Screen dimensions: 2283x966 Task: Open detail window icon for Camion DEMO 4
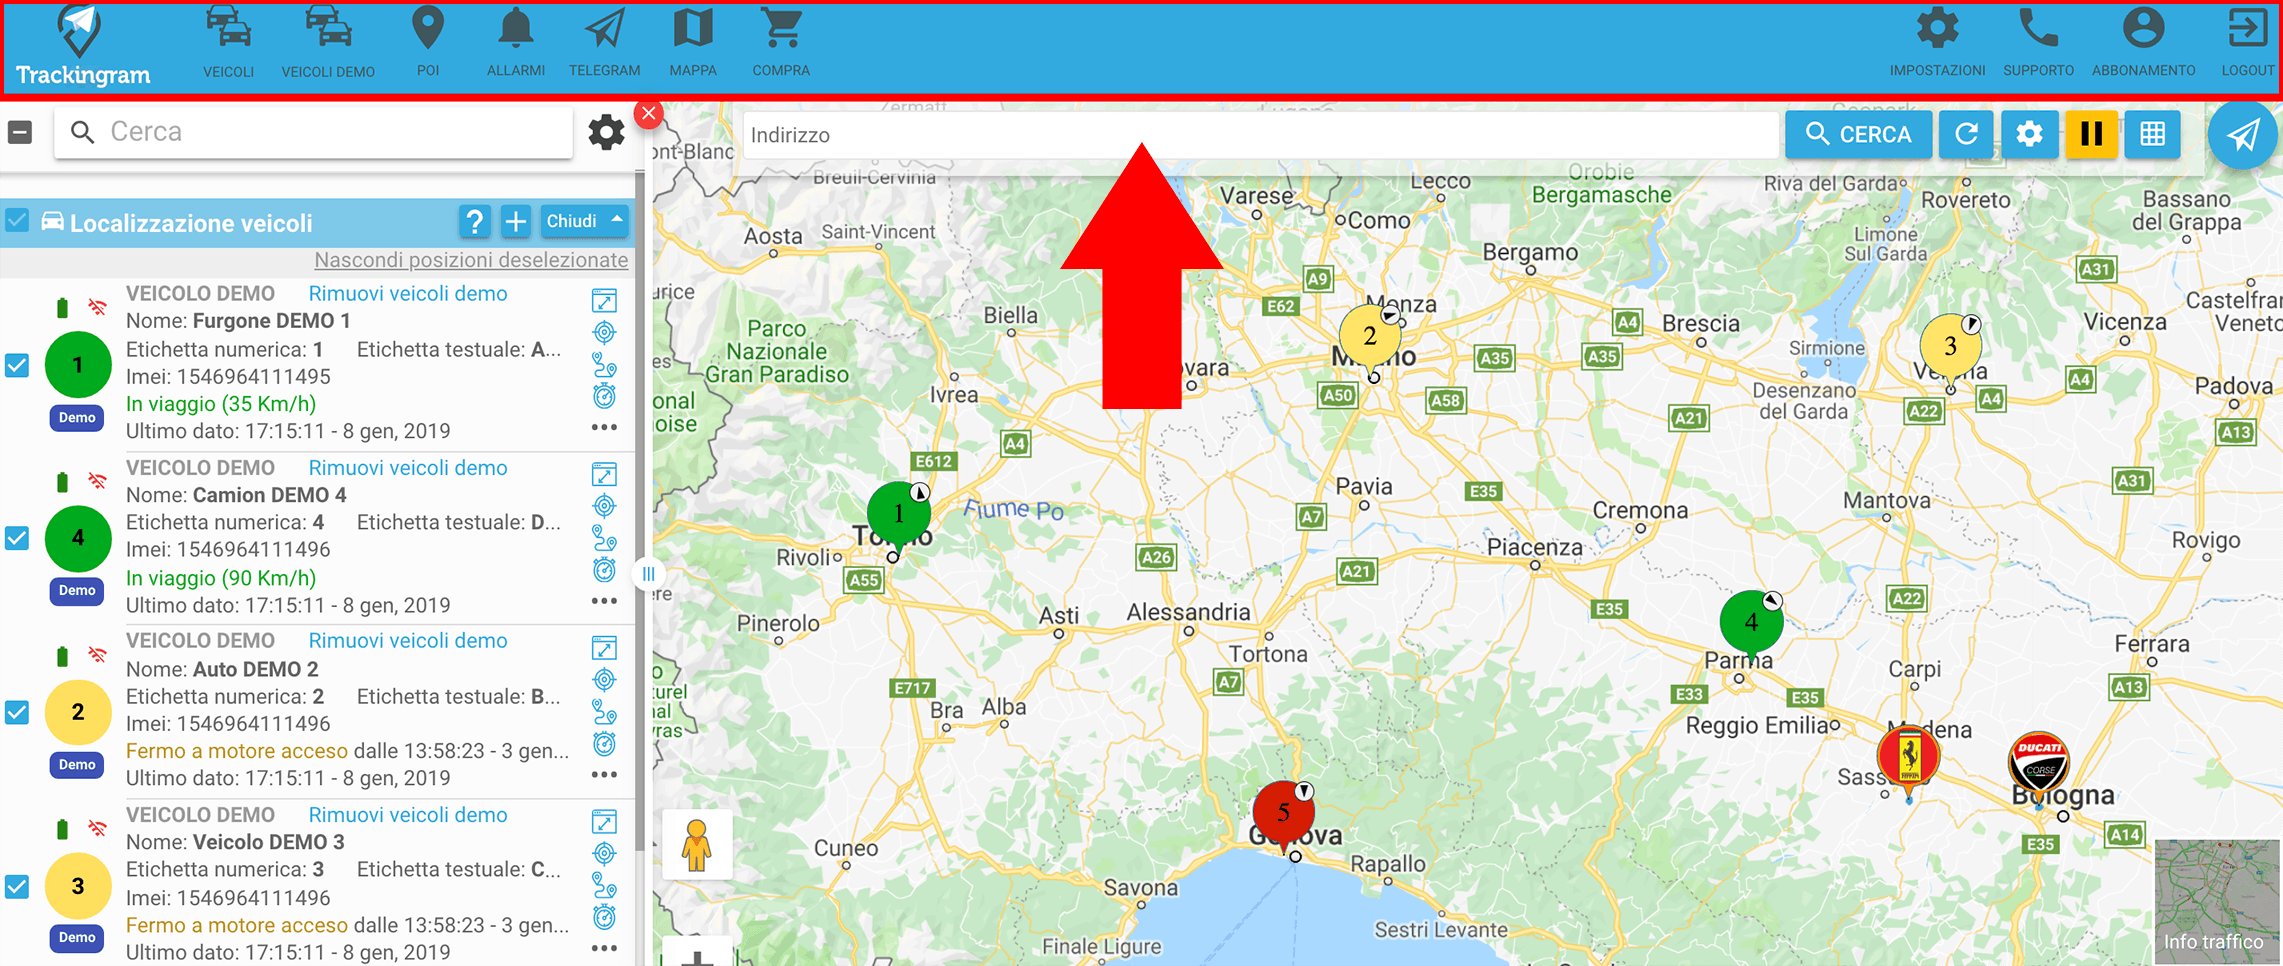coord(604,474)
